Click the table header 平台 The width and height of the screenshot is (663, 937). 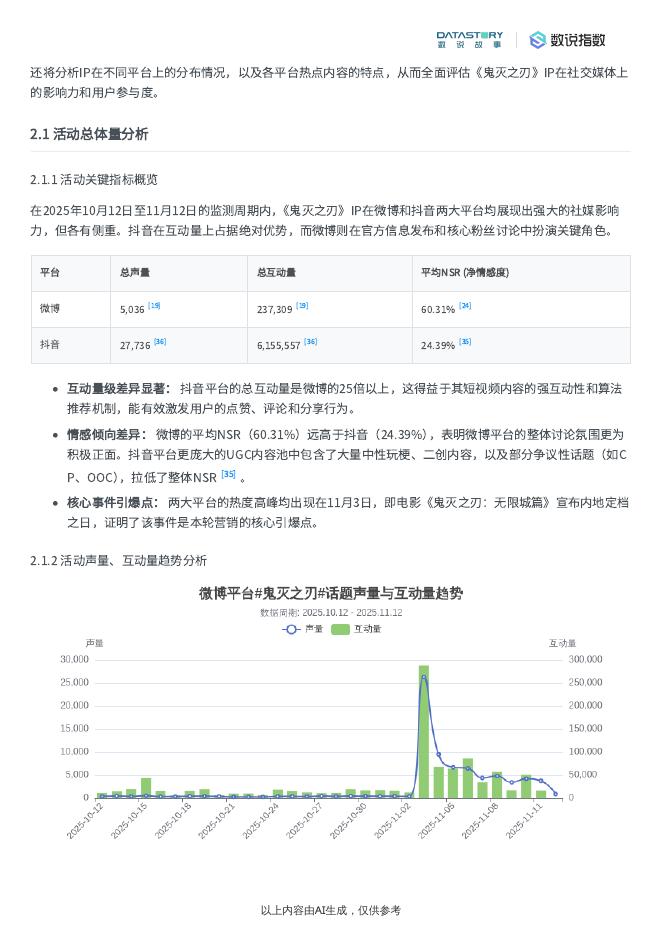50,272
